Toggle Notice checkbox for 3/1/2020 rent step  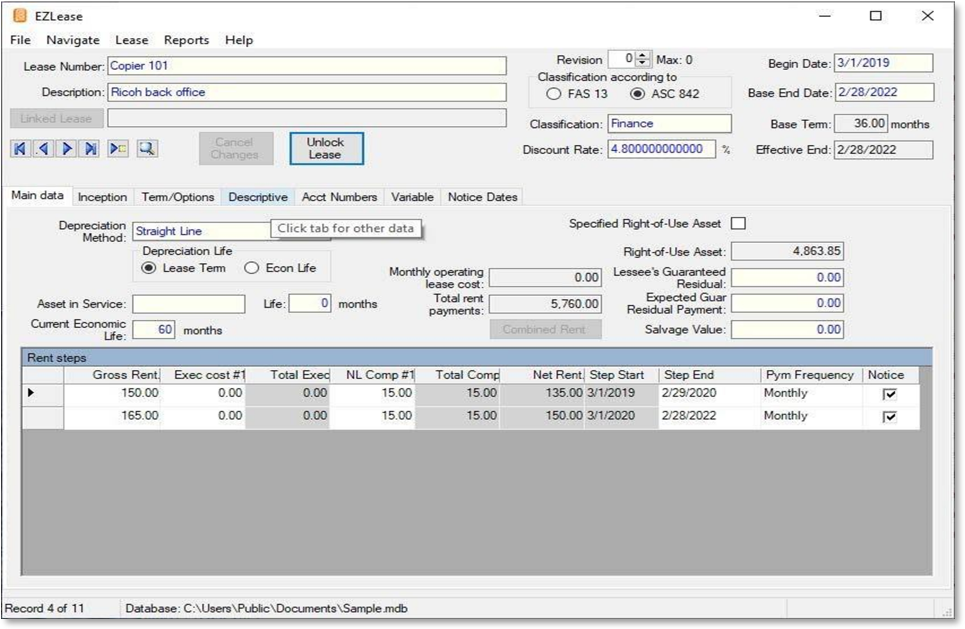[x=889, y=417]
